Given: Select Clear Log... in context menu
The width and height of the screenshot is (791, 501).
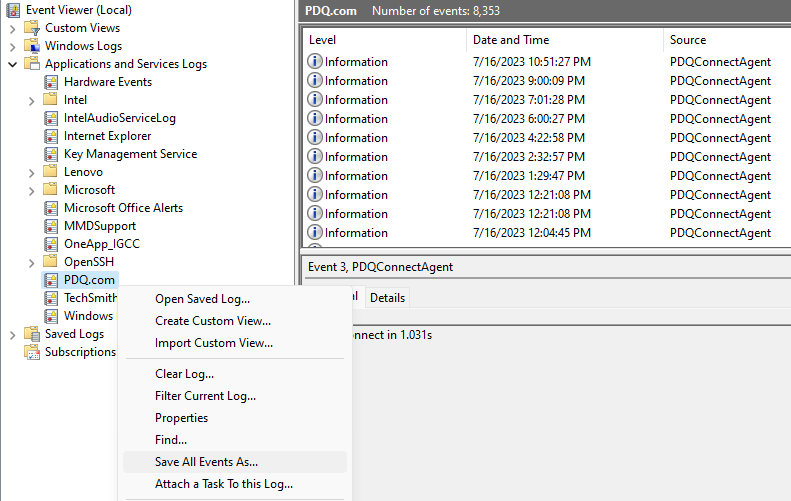Looking at the screenshot, I should pos(235,374).
